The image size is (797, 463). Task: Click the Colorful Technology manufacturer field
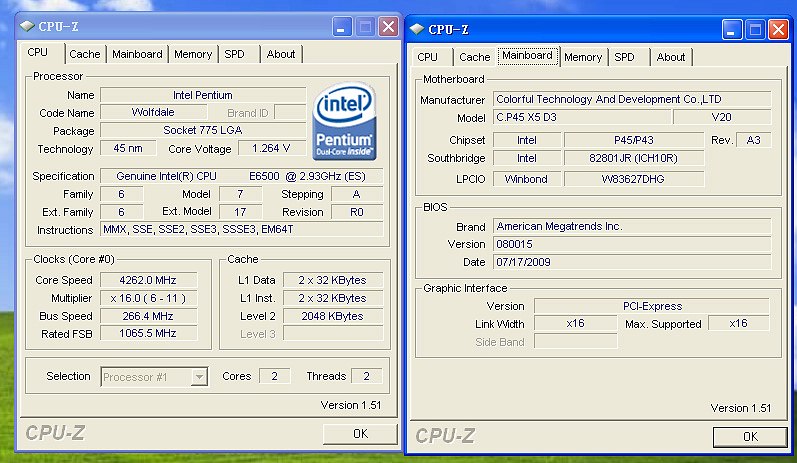pyautogui.click(x=632, y=99)
